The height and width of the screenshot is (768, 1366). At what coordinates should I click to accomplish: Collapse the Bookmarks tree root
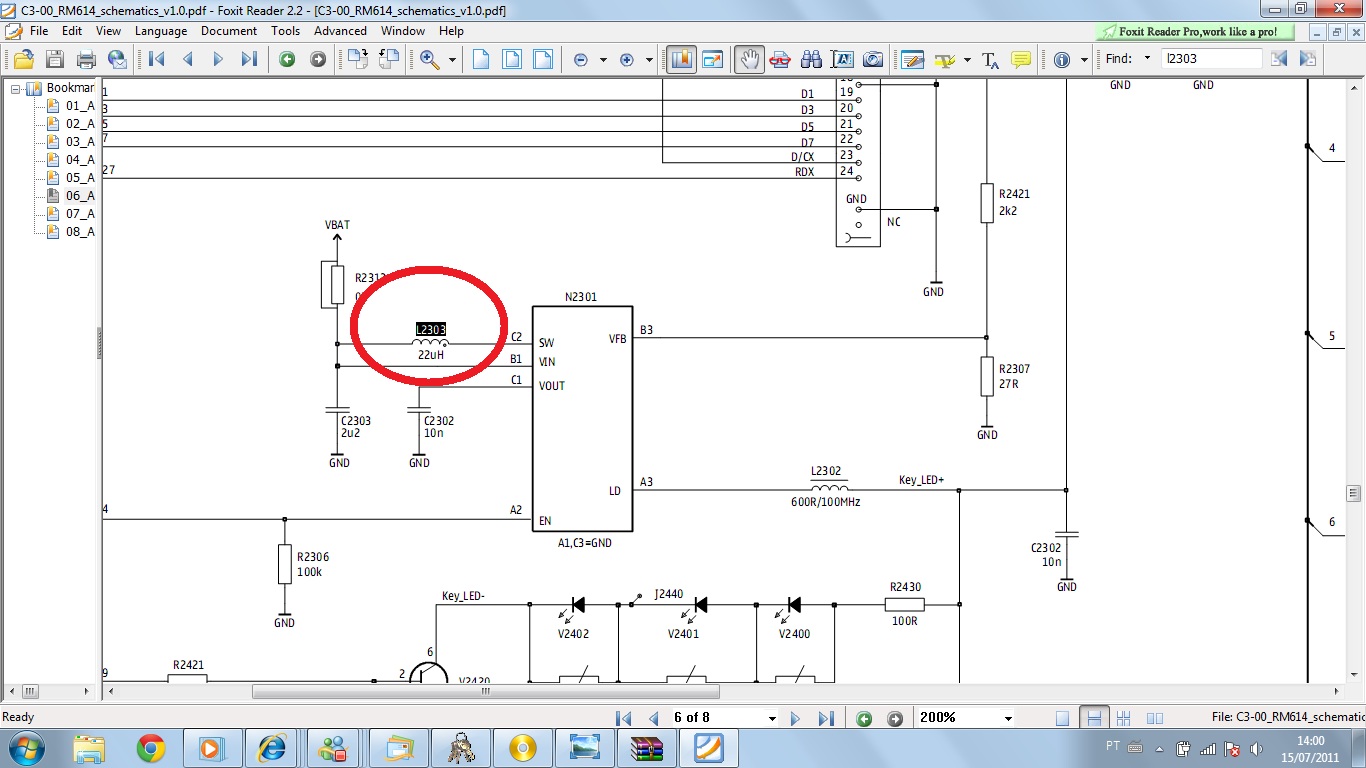(16, 88)
